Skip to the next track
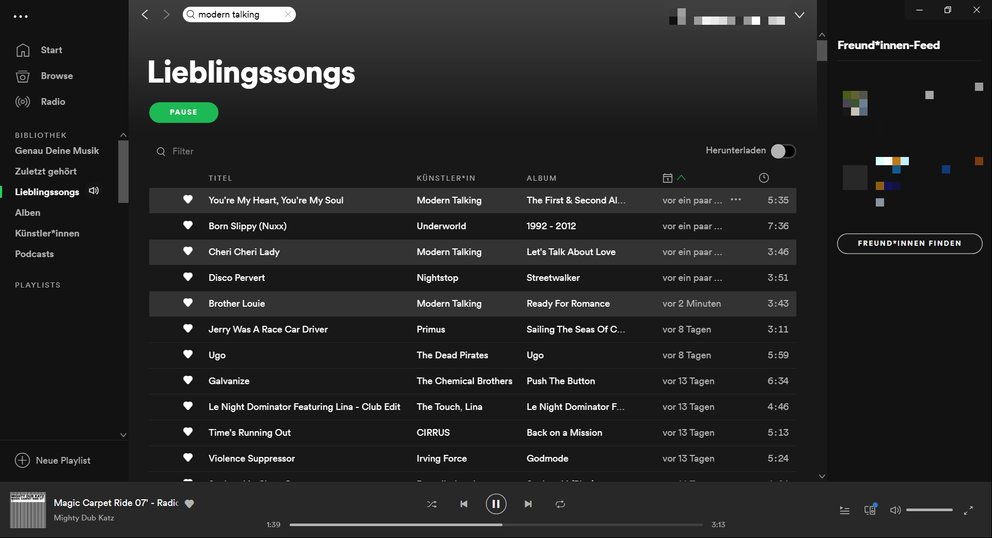This screenshot has height=538, width=992. [528, 504]
